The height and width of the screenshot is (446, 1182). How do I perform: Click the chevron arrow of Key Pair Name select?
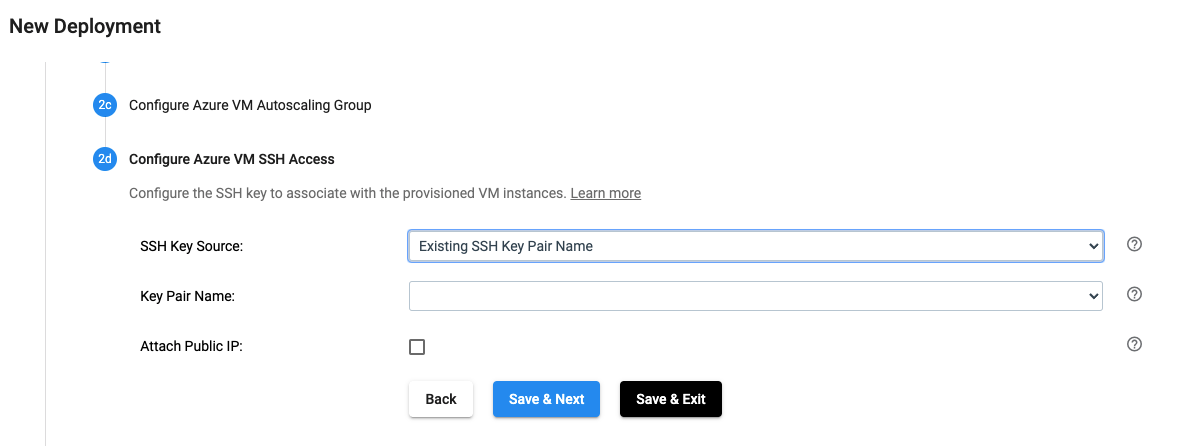(1093, 297)
